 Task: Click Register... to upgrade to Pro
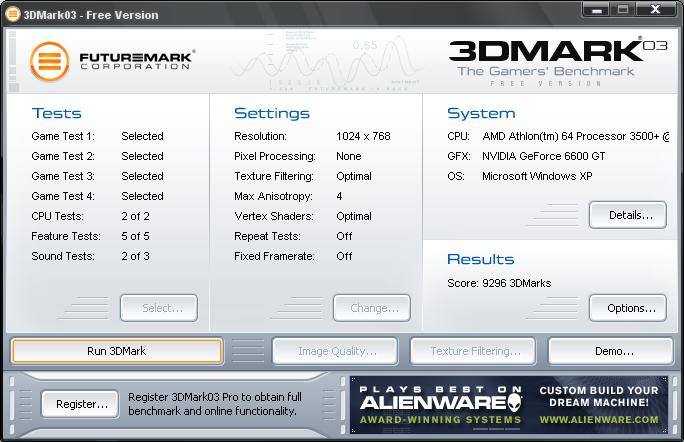pyautogui.click(x=80, y=404)
